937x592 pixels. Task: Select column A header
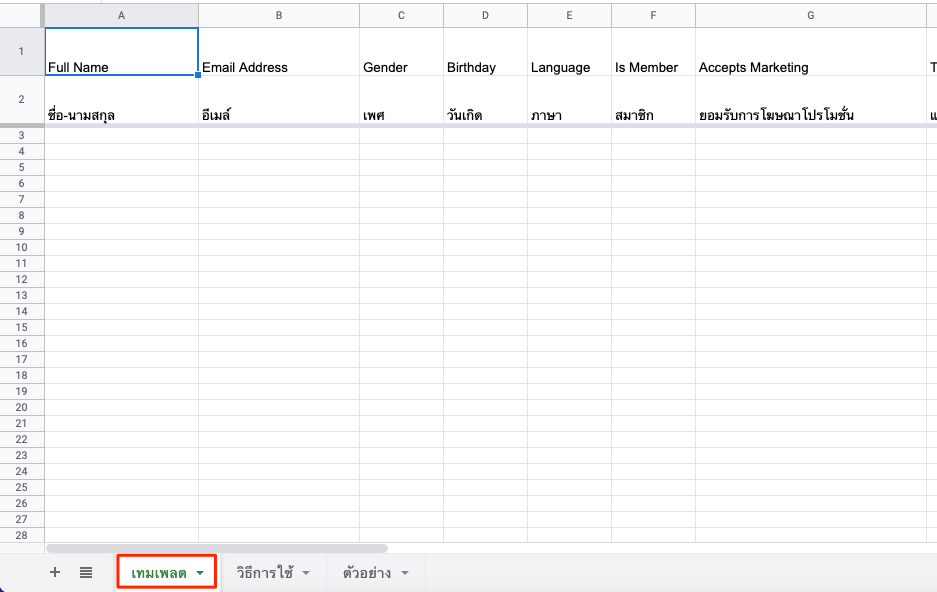click(x=121, y=16)
